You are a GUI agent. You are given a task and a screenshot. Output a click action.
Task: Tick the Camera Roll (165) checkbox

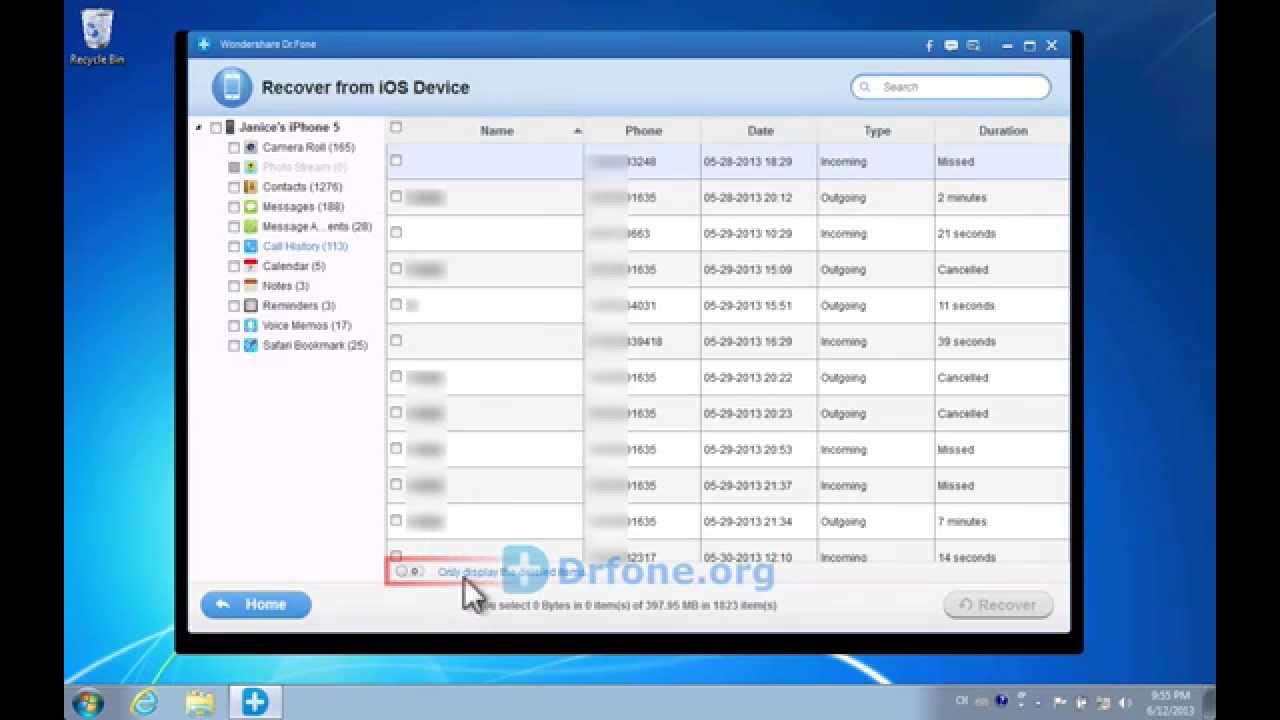234,148
